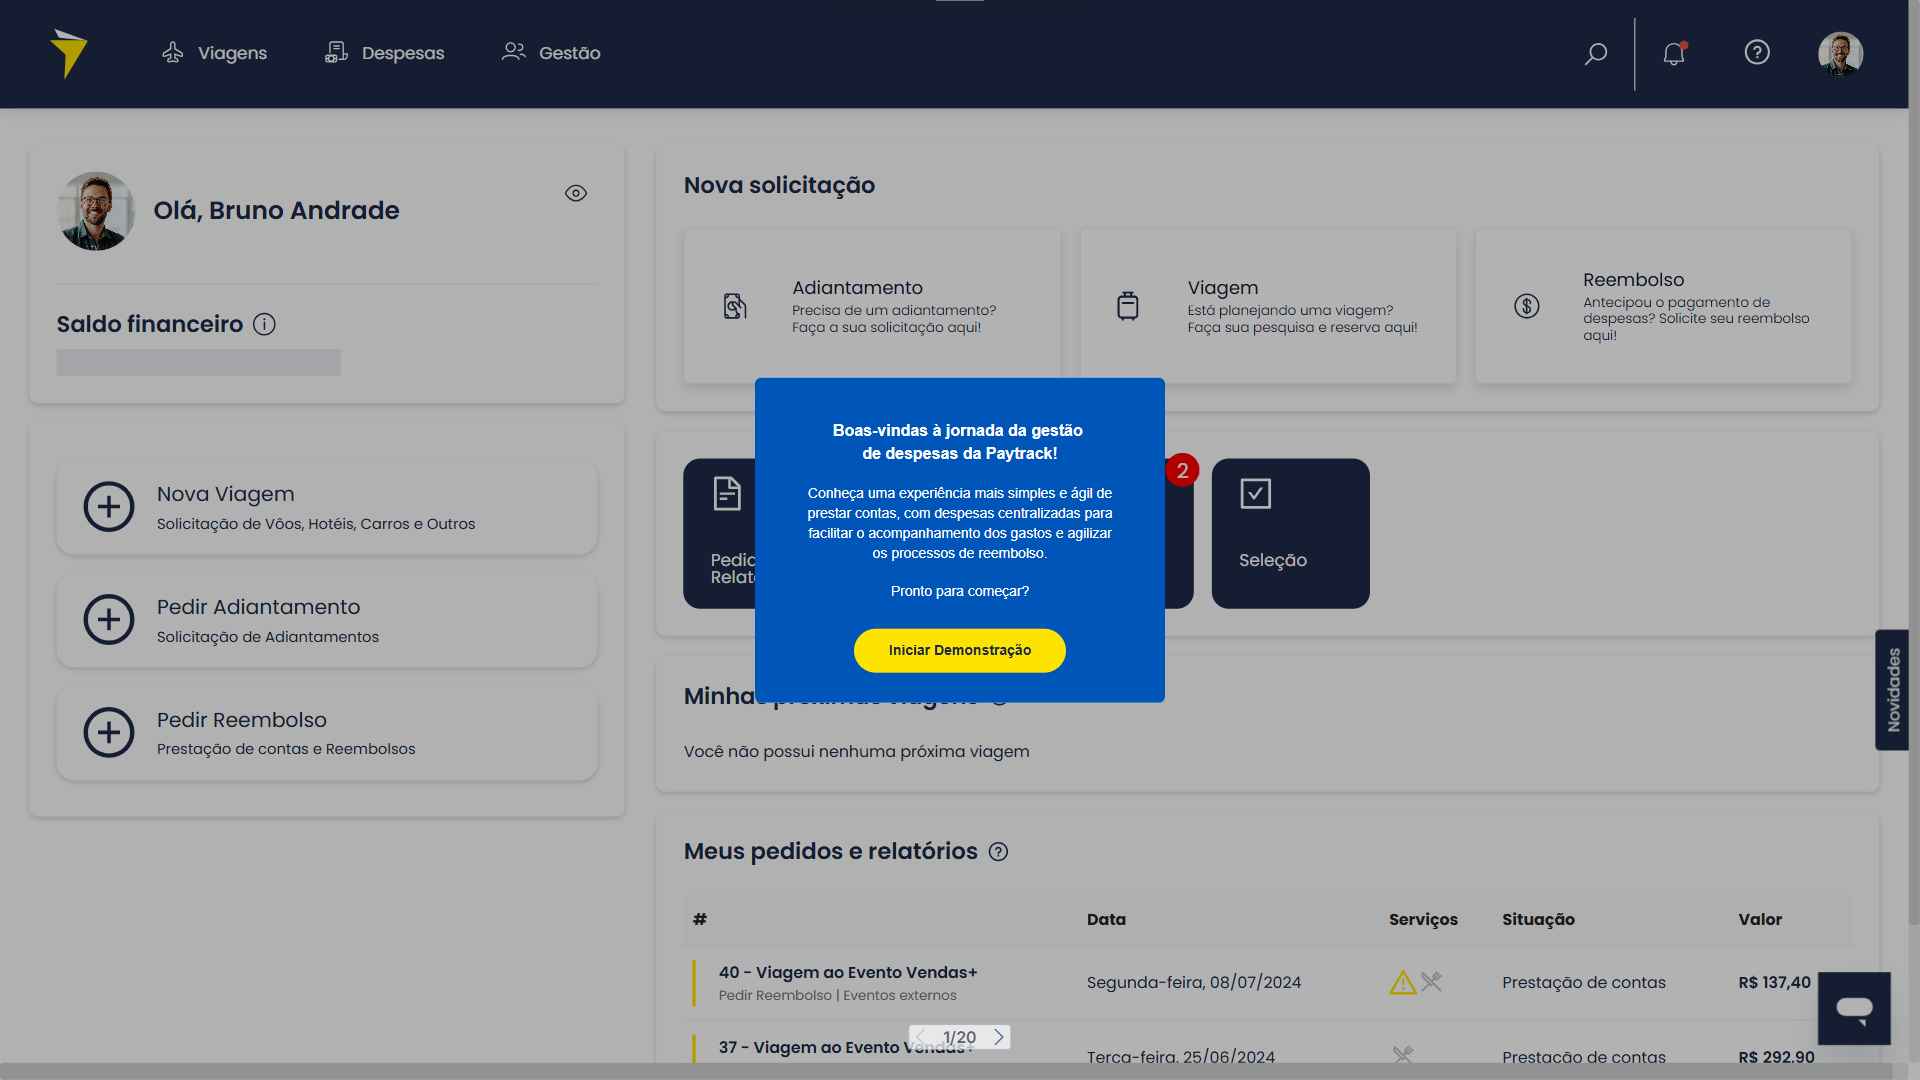Click the Saldo financeiro info icon
This screenshot has height=1080, width=1920.
264,324
